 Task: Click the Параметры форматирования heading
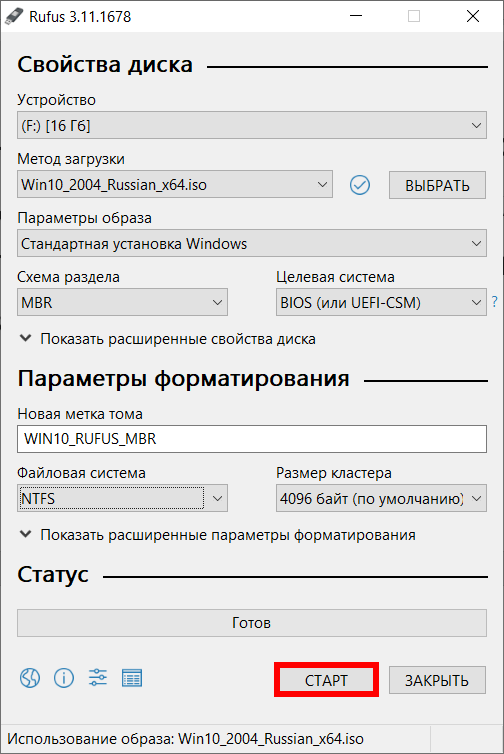(x=183, y=378)
